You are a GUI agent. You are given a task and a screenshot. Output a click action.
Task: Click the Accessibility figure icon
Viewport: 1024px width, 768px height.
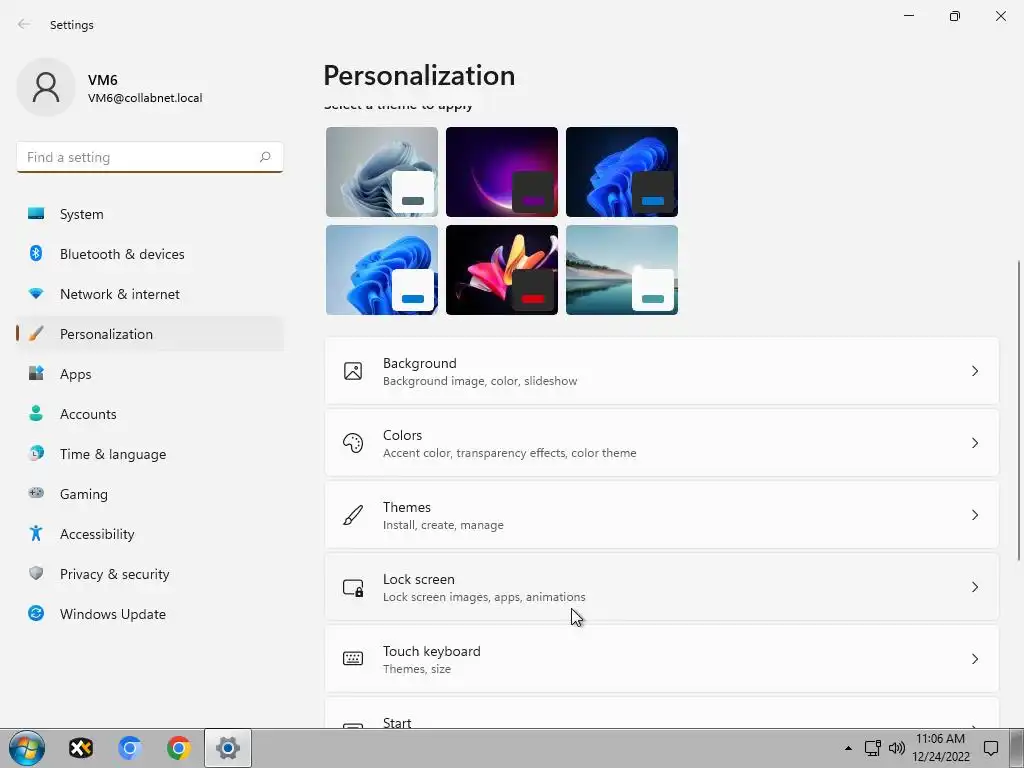click(x=36, y=534)
